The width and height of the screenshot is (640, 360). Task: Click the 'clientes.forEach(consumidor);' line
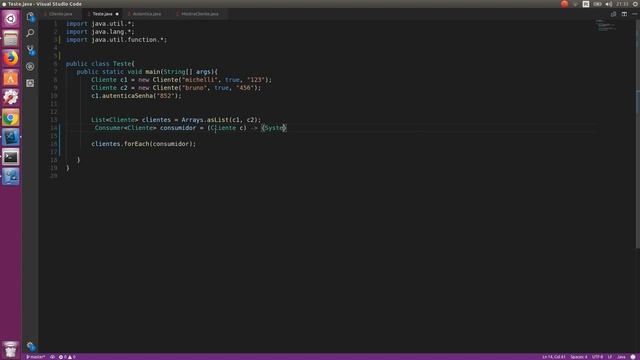click(144, 144)
